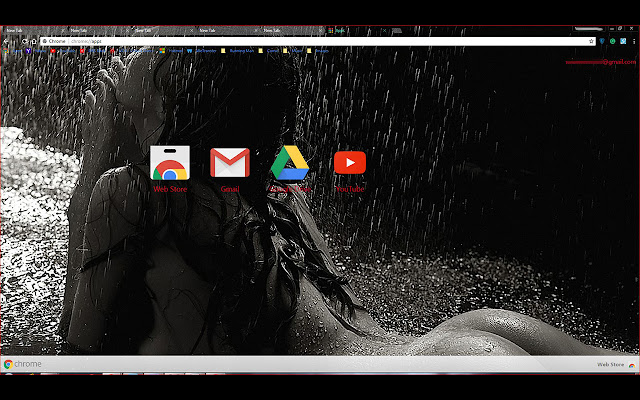Go to the home page button
640x400 pixels.
tap(33, 41)
